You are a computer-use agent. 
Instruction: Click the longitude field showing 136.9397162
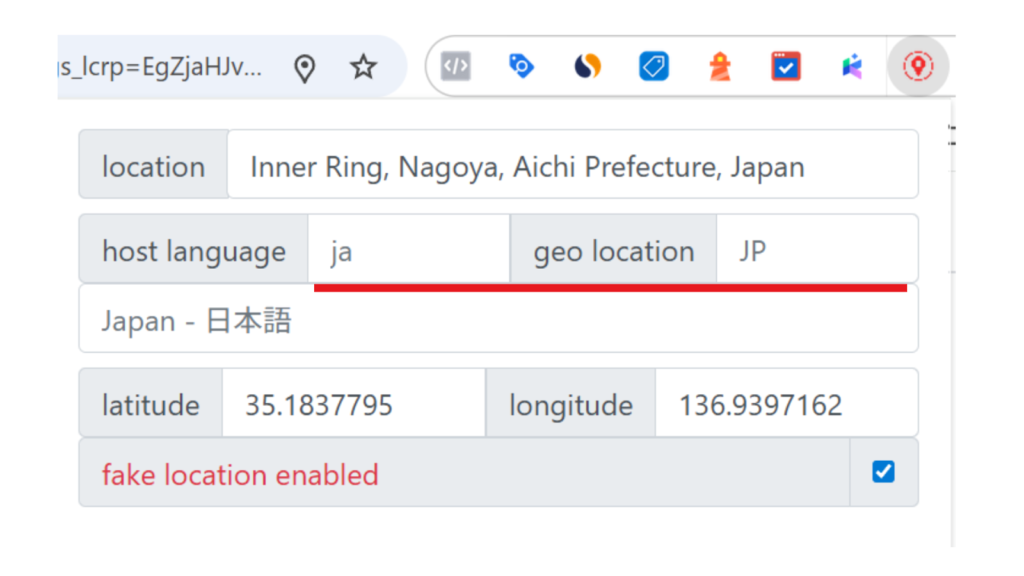pyautogui.click(x=785, y=404)
